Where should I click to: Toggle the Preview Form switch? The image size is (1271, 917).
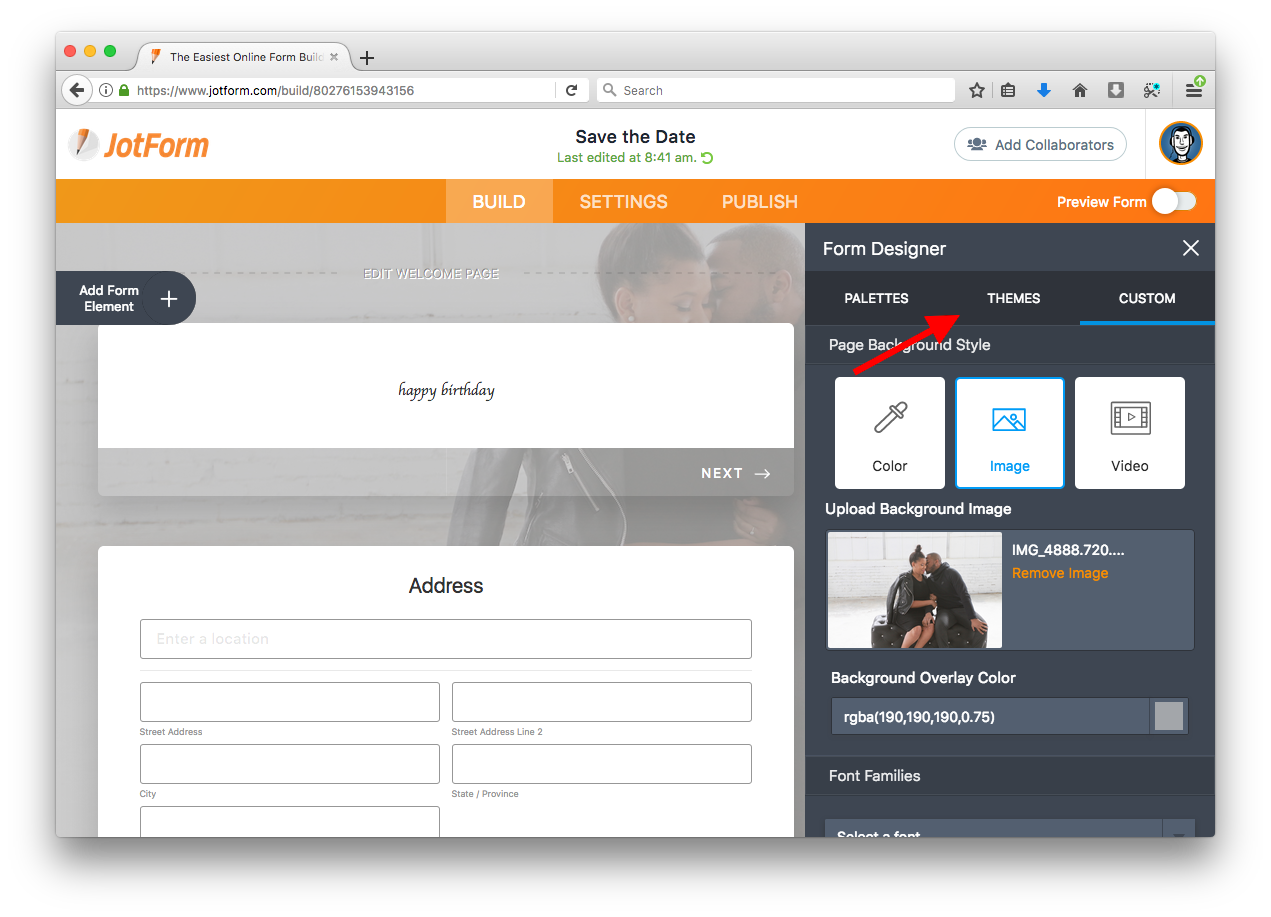(x=1174, y=201)
